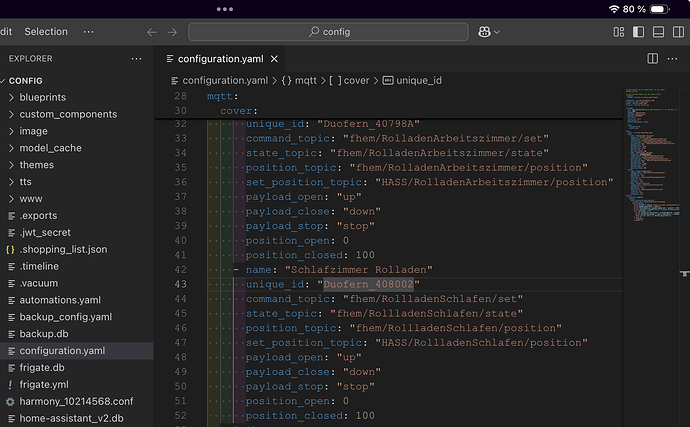Open the .jwt_secret file

pyautogui.click(x=45, y=232)
